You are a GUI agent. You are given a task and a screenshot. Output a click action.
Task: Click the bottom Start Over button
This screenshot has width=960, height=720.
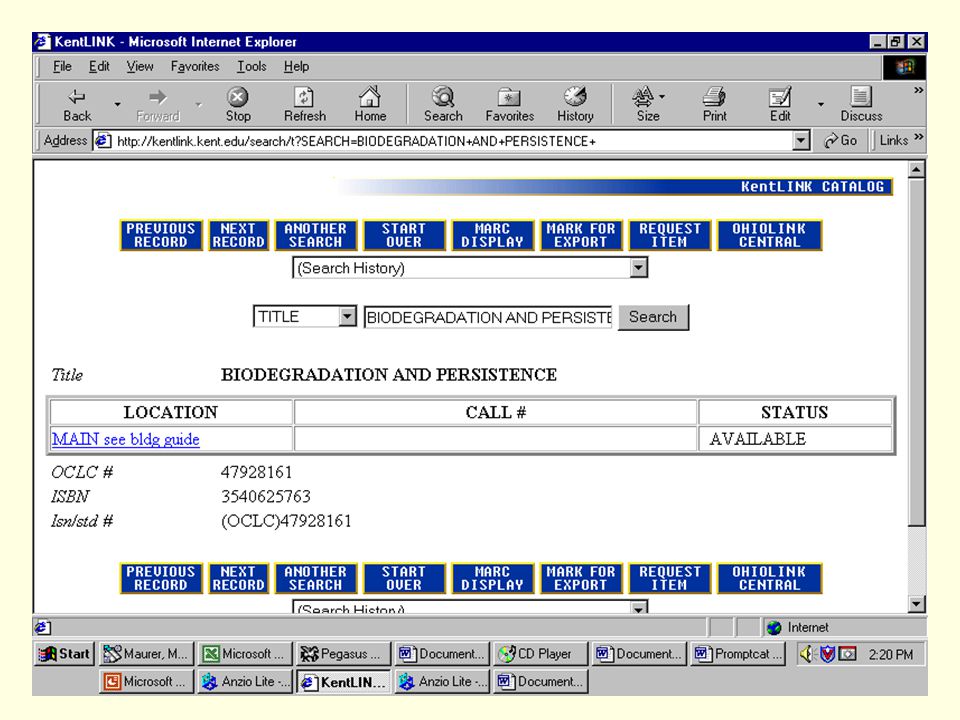[404, 578]
